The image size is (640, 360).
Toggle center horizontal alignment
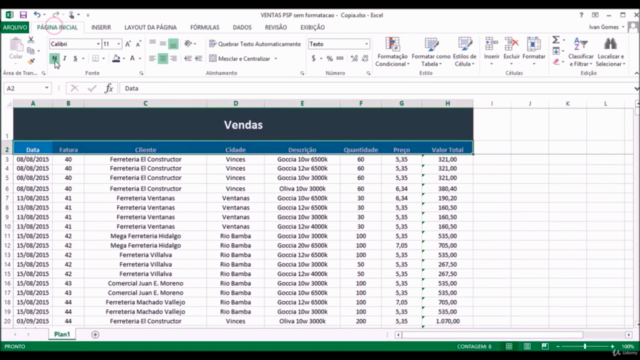(163, 58)
